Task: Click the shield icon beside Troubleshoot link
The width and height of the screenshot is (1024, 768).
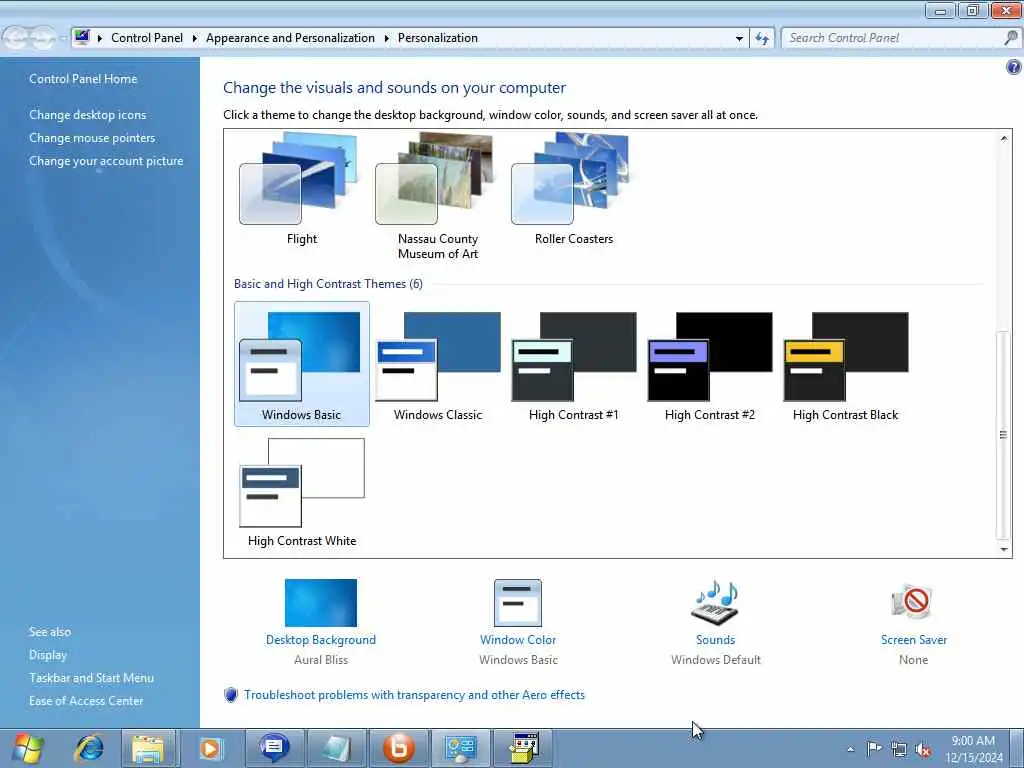Action: click(231, 695)
